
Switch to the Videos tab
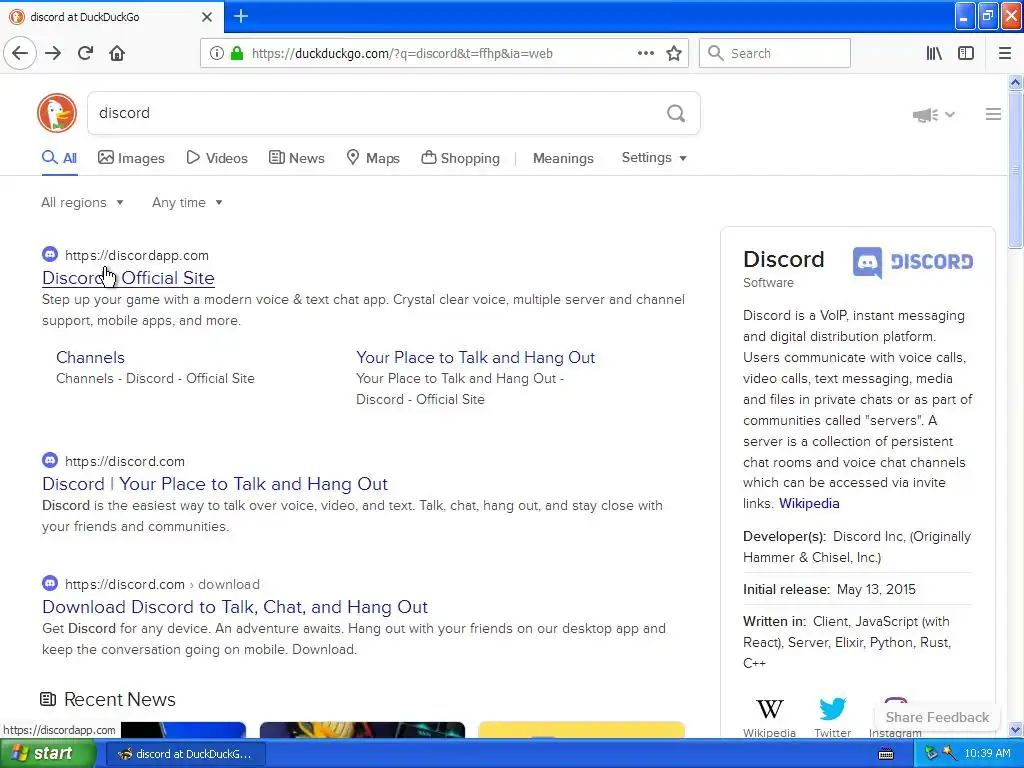click(217, 158)
